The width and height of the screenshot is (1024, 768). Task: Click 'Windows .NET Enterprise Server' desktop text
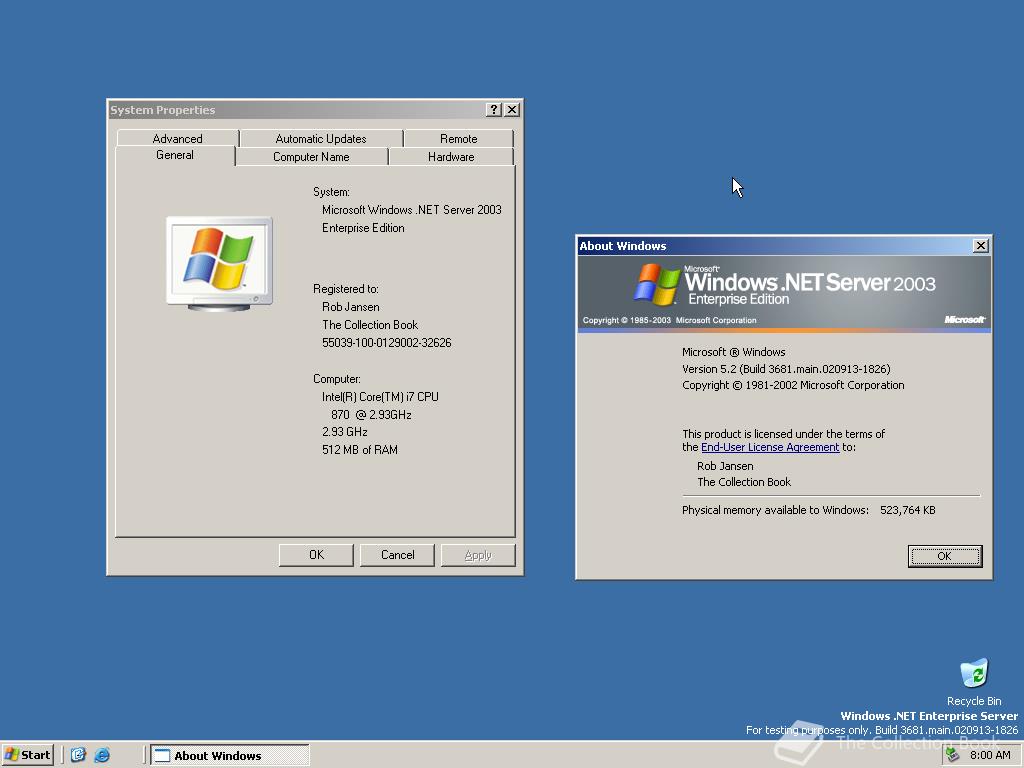pos(929,716)
